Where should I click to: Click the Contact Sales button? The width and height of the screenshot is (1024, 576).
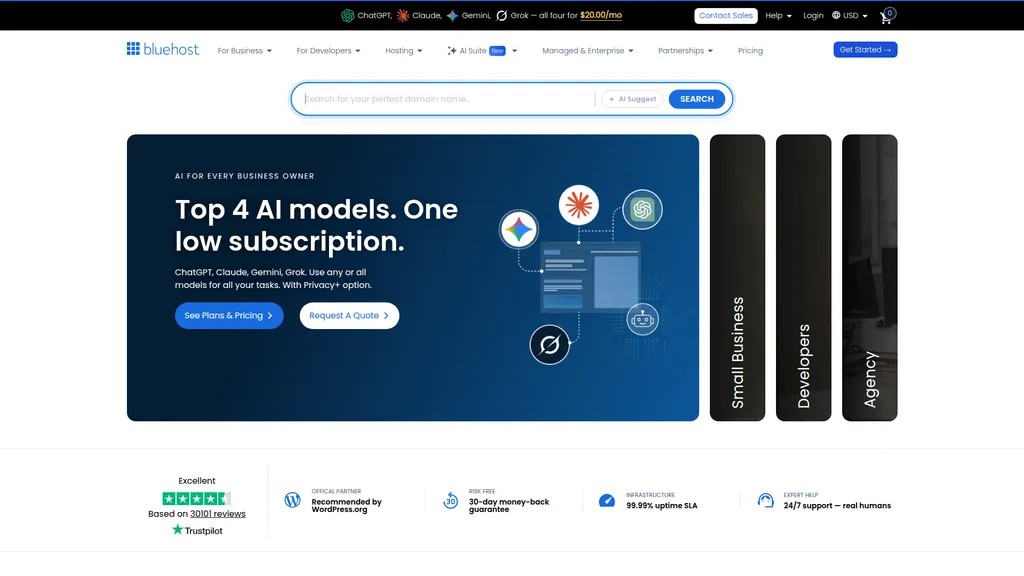726,16
